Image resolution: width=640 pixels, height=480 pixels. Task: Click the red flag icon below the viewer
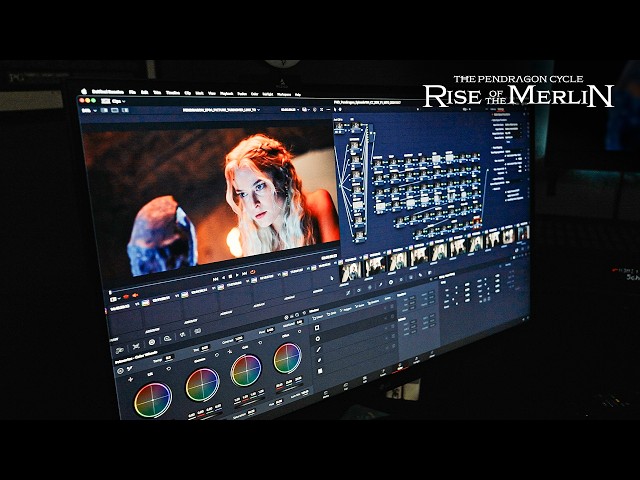click(126, 296)
